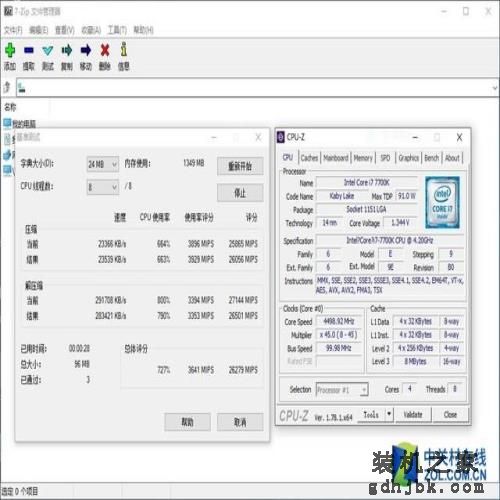This screenshot has height=500, width=500.
Task: Click the Close button in CPU-Z footer
Action: (450, 414)
